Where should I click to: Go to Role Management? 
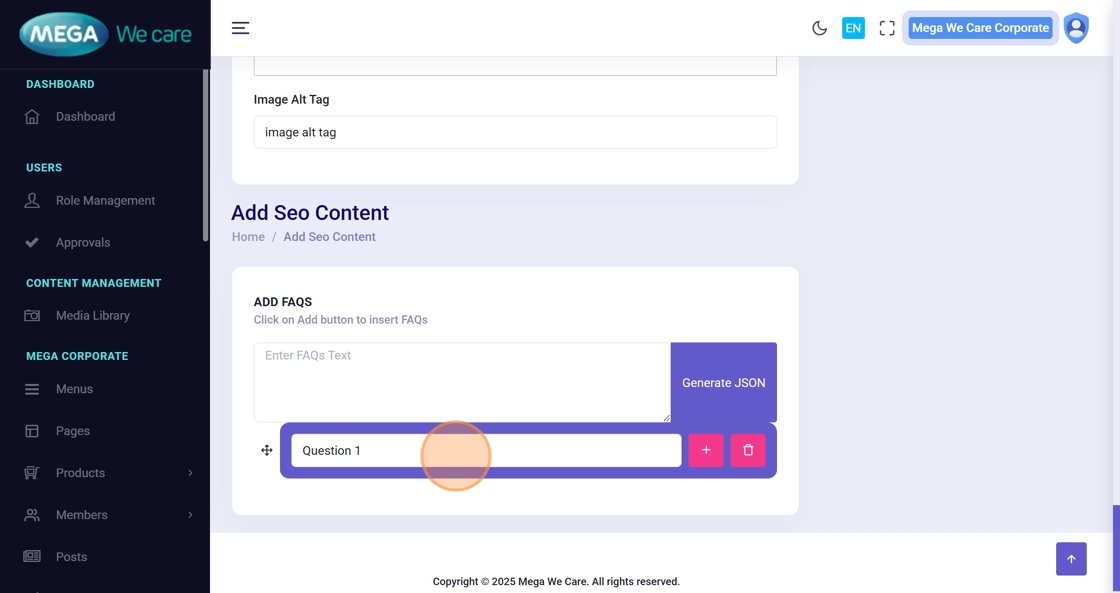tap(105, 201)
